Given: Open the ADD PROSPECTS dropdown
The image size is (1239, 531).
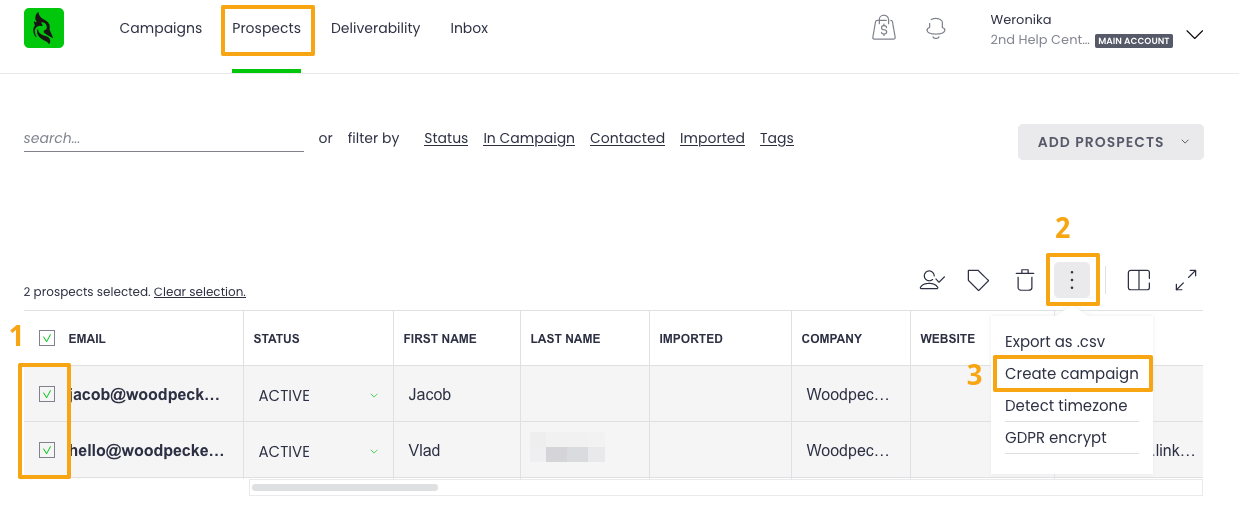Looking at the screenshot, I should pyautogui.click(x=1110, y=142).
